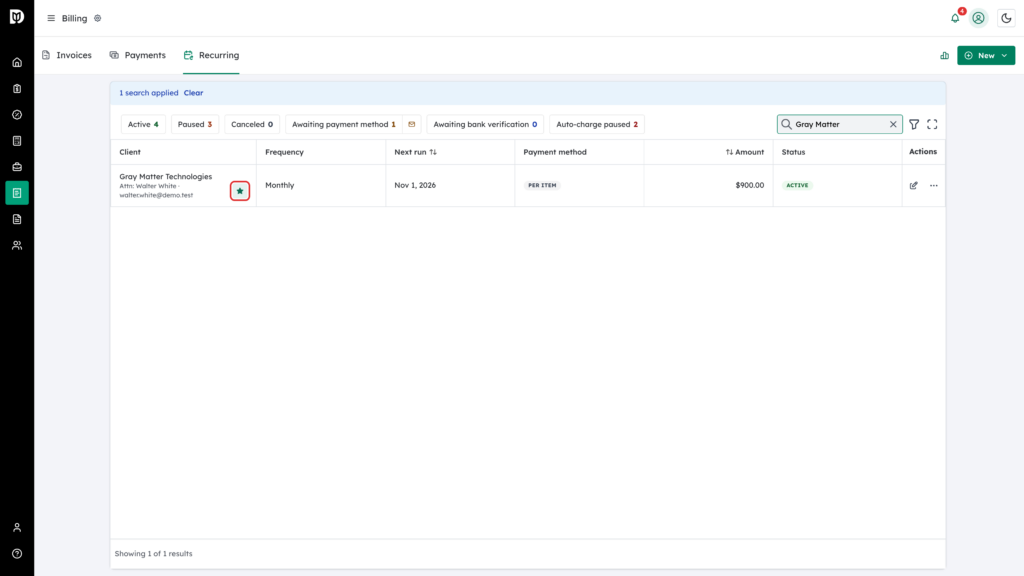Clear the search box with X
The height and width of the screenshot is (576, 1024).
[893, 124]
